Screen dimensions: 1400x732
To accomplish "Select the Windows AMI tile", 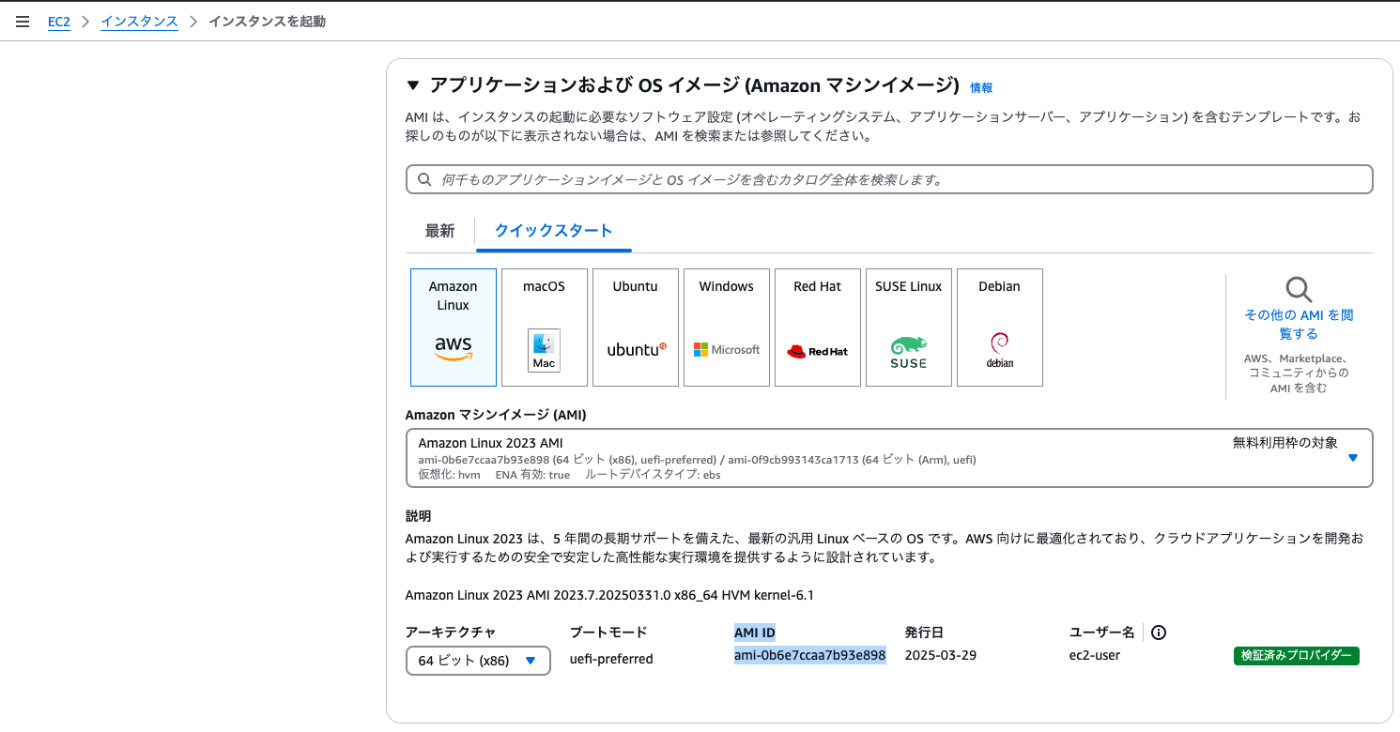I will point(726,327).
